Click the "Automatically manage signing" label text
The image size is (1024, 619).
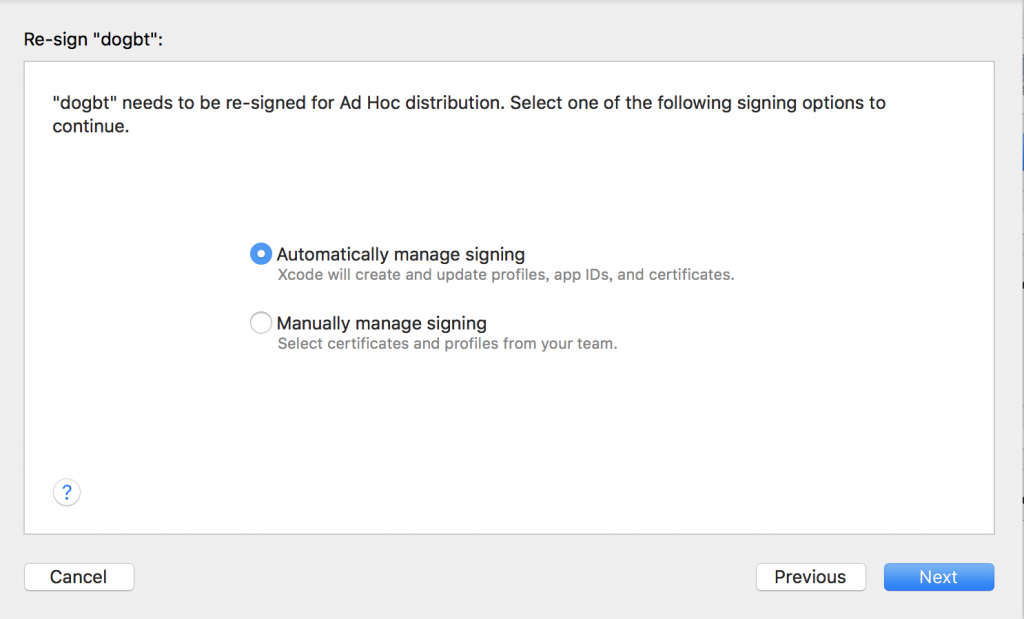400,254
